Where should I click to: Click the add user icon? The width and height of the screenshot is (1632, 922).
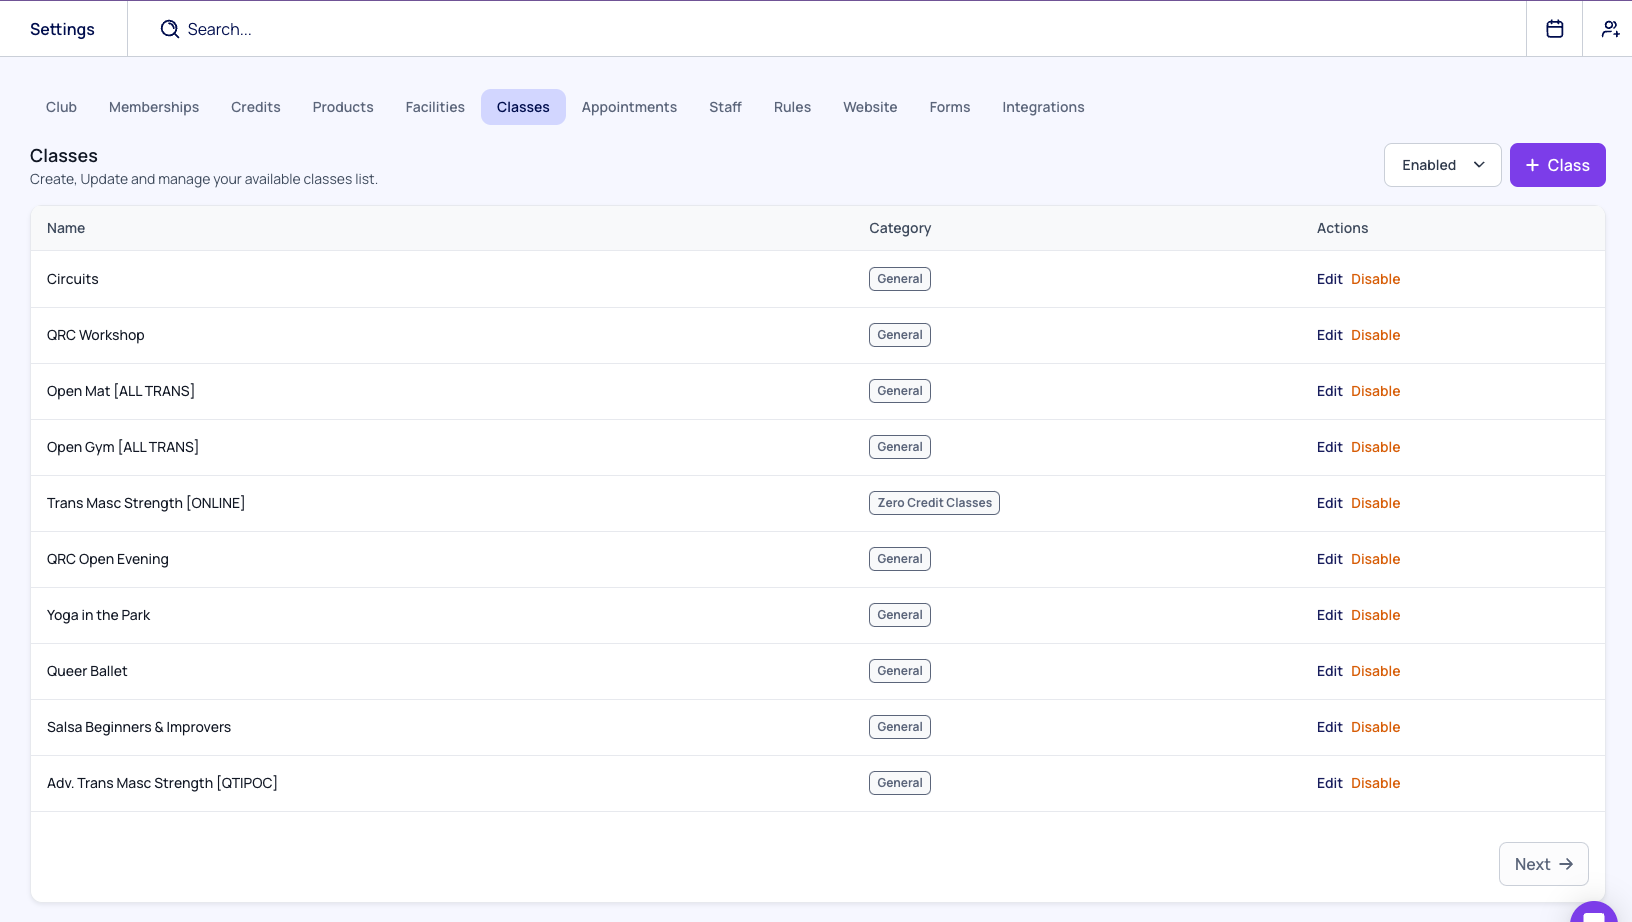click(x=1609, y=29)
